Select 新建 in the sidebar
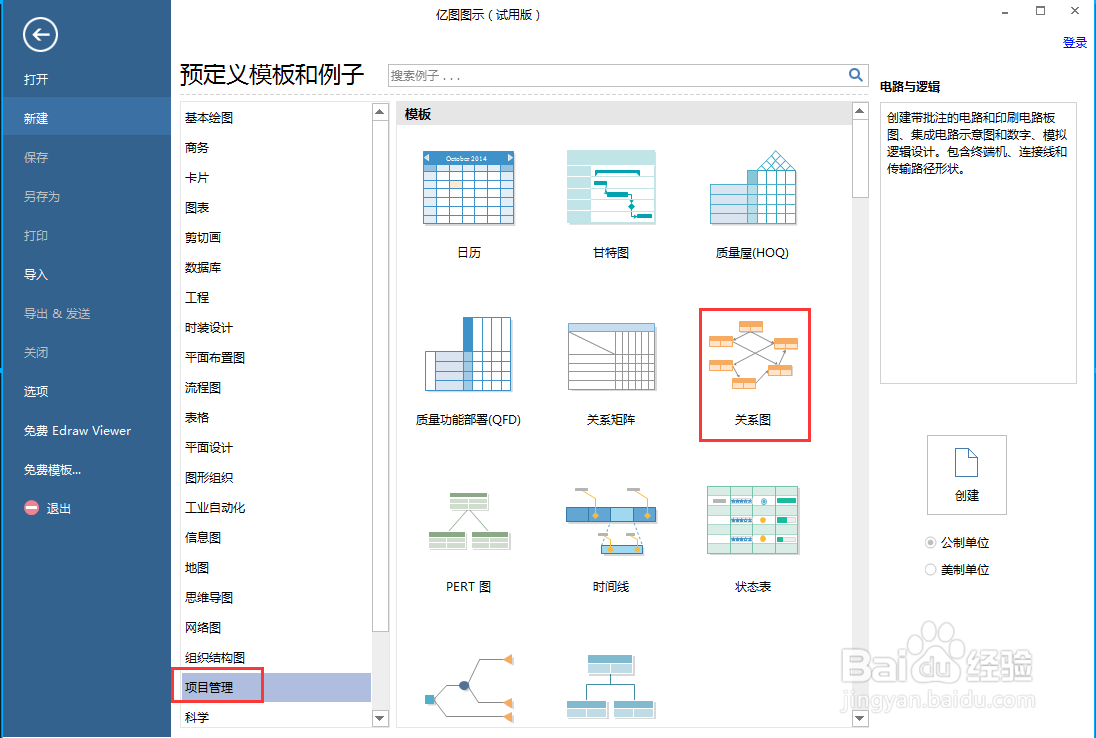 [85, 119]
